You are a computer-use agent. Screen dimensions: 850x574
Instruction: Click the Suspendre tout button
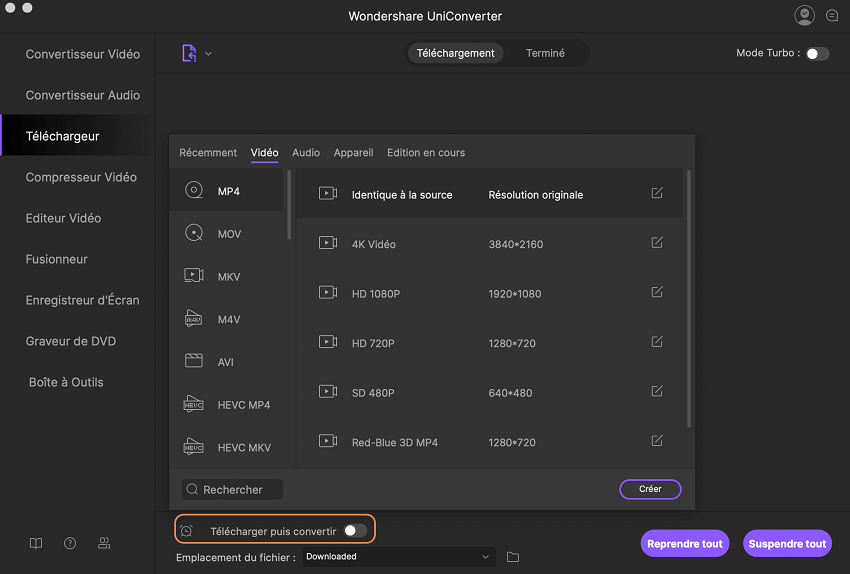click(x=787, y=544)
